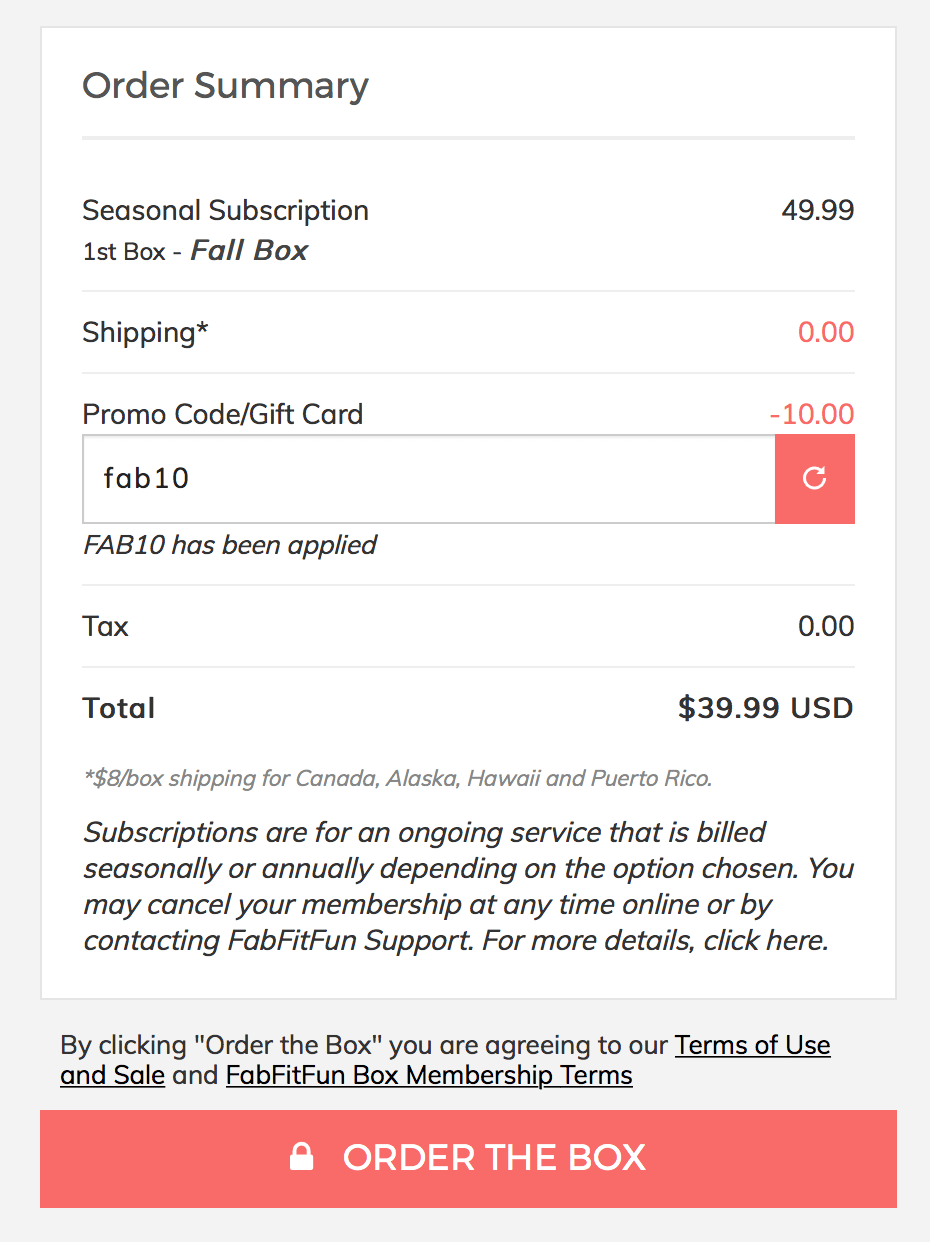Click the $39.99 USD total

pos(765,708)
